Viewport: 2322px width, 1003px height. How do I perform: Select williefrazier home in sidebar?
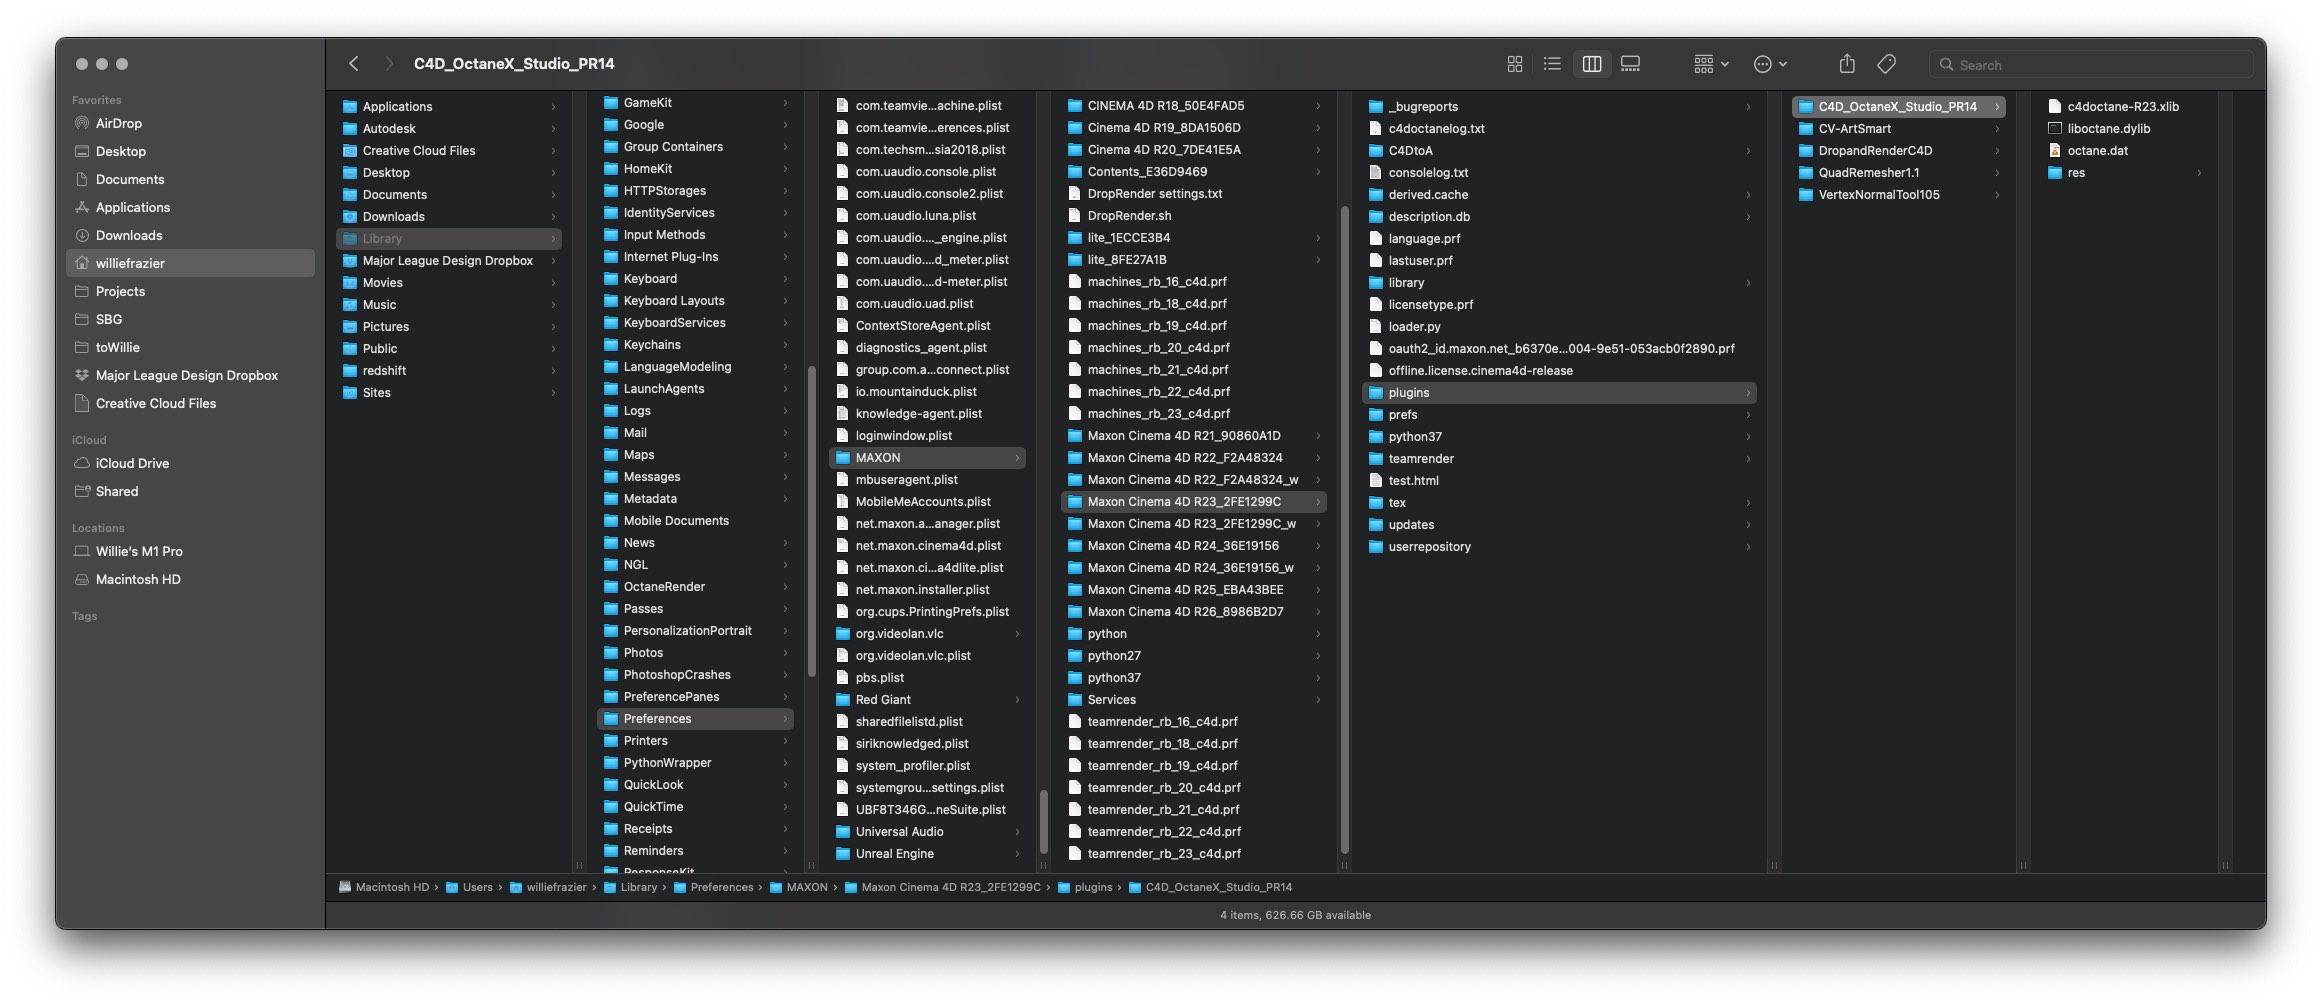click(190, 263)
